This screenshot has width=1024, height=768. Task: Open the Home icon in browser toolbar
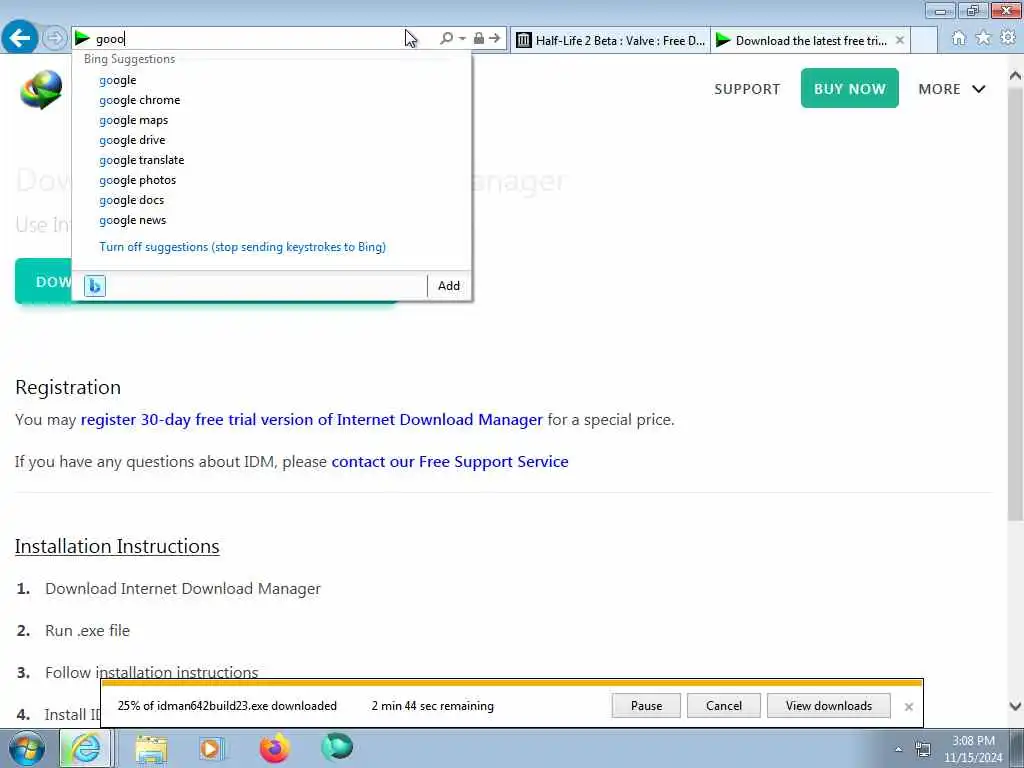(x=958, y=39)
